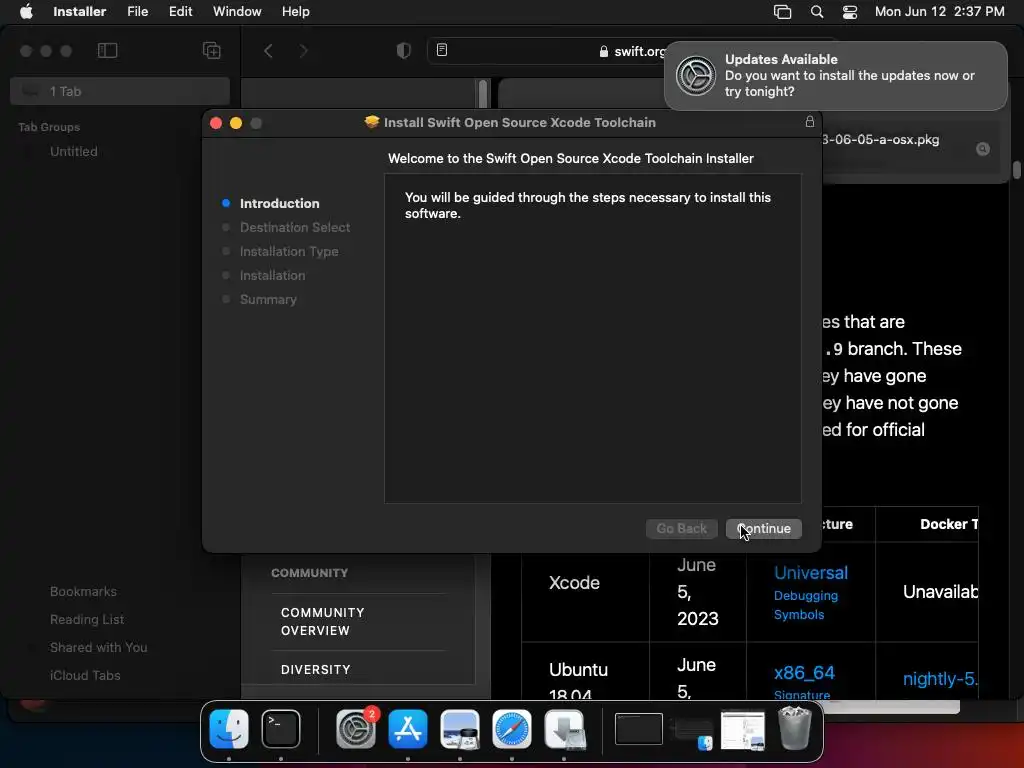Open the Trash from the Dock
The width and height of the screenshot is (1024, 768).
(795, 728)
